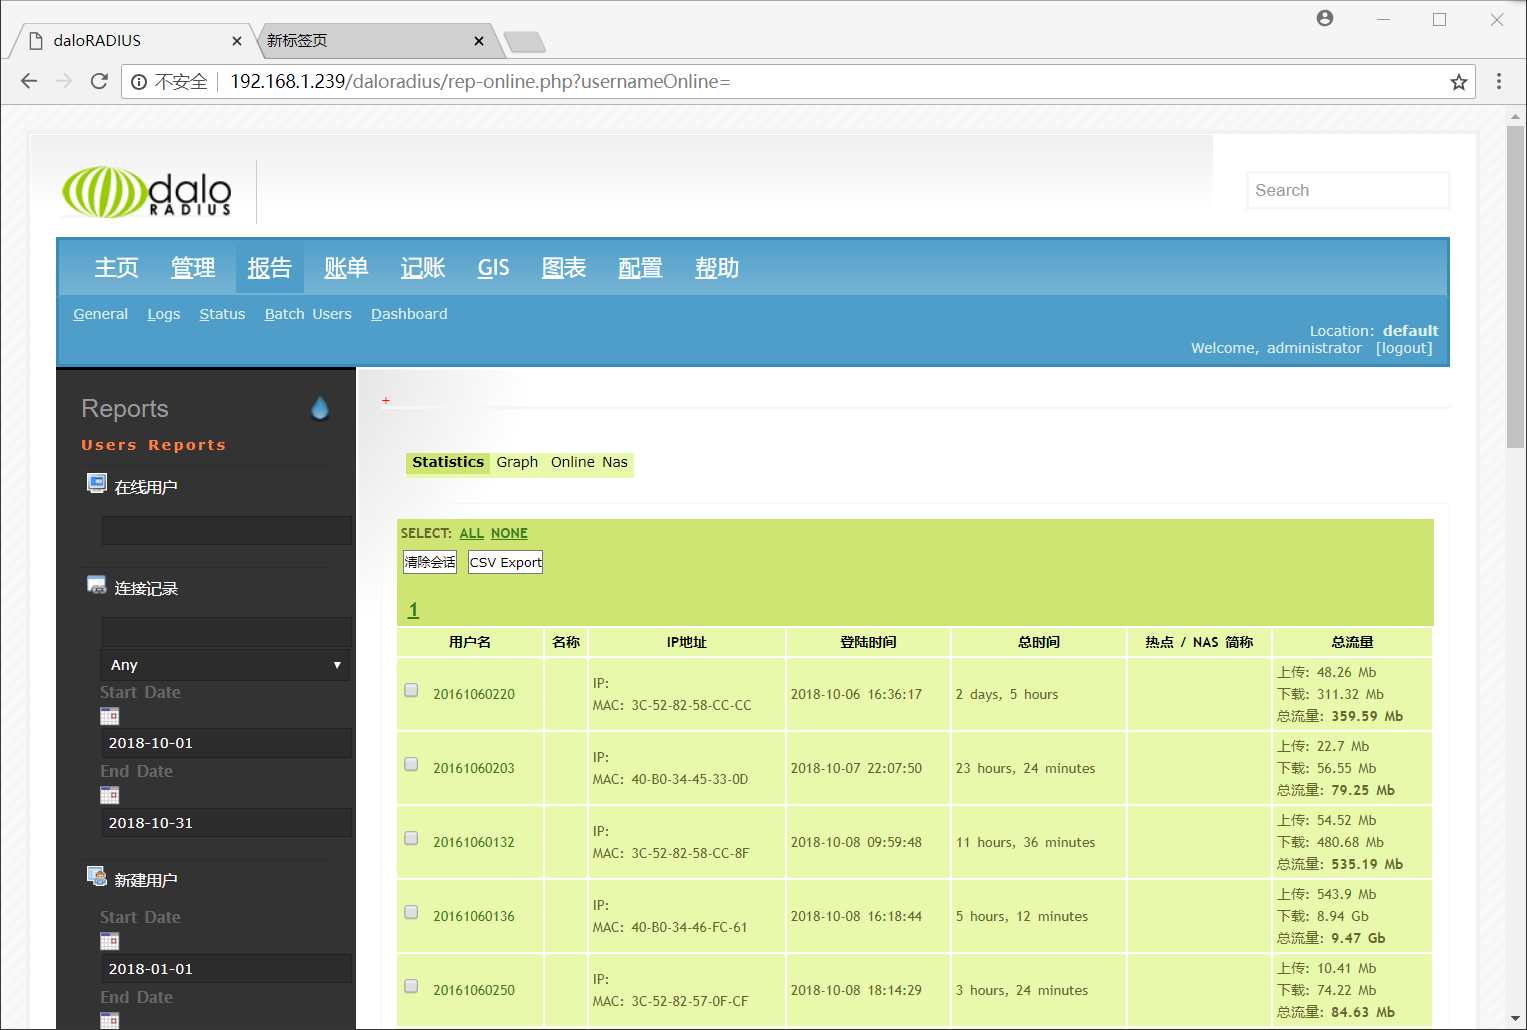Click the 连接记录 report icon
Screen dimensions: 1527x1030
coord(97,584)
